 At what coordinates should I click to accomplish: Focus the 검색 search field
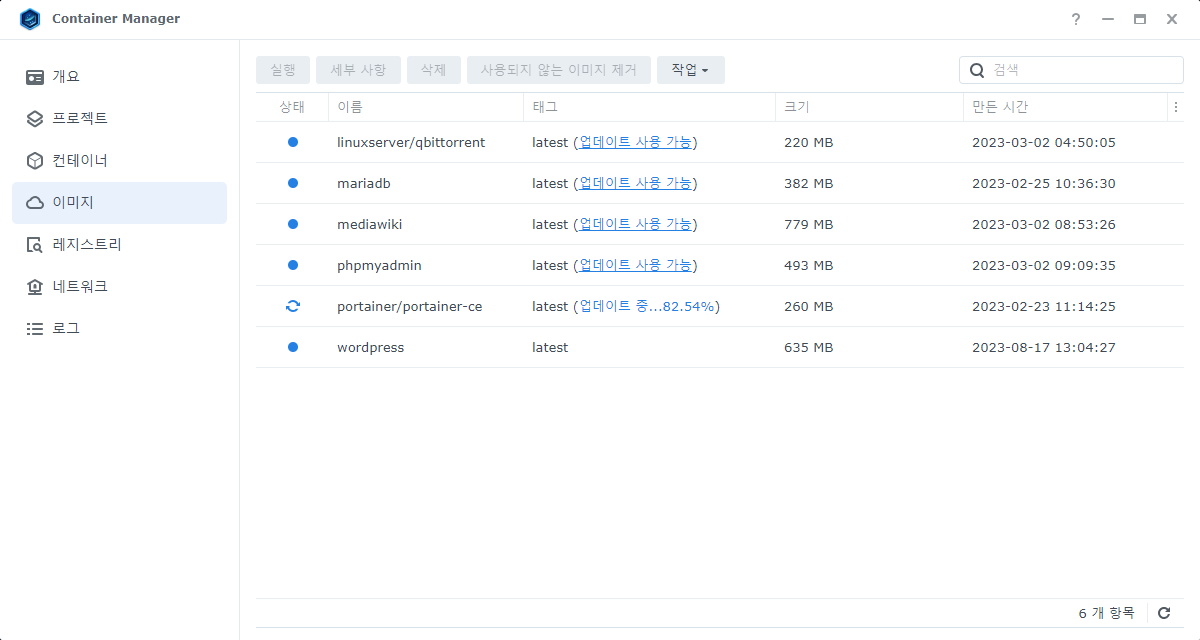1071,70
